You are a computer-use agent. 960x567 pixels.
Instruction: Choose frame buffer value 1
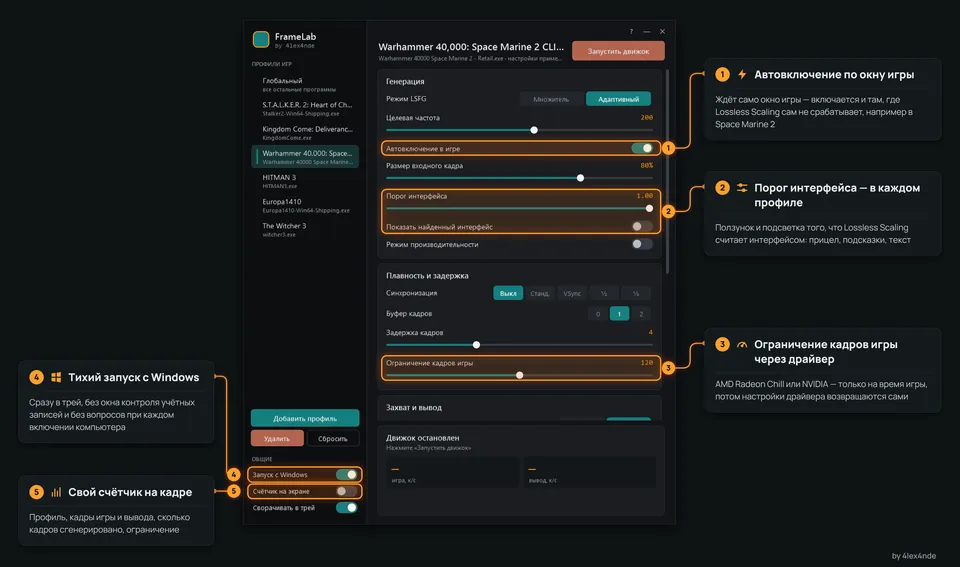[x=619, y=314]
